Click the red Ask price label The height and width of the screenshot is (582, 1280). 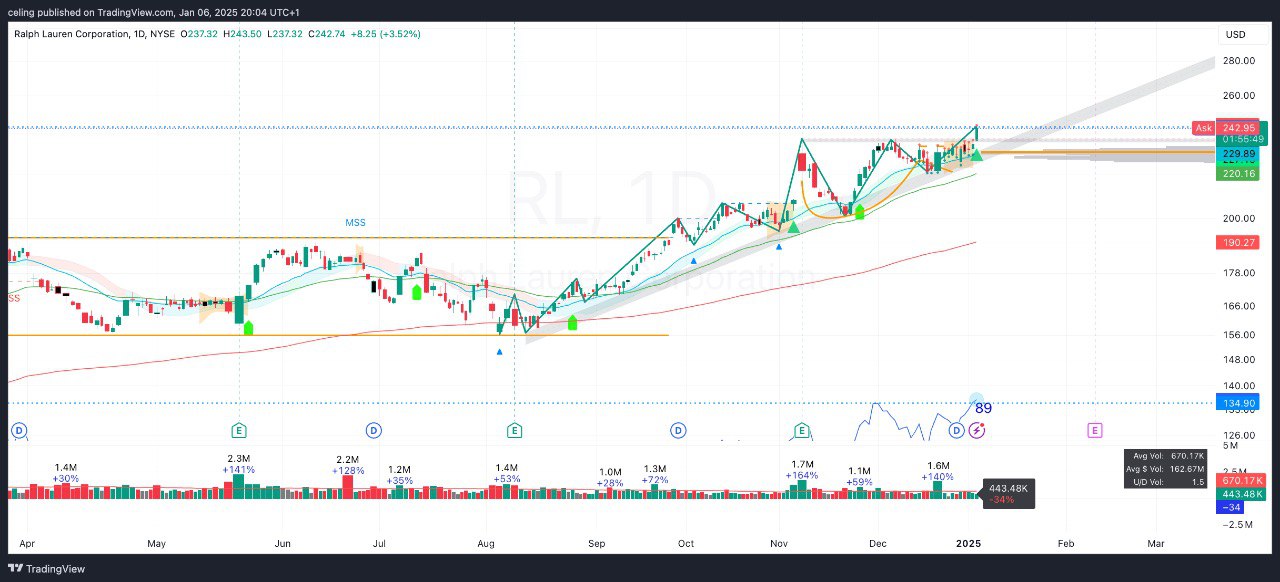click(1203, 128)
